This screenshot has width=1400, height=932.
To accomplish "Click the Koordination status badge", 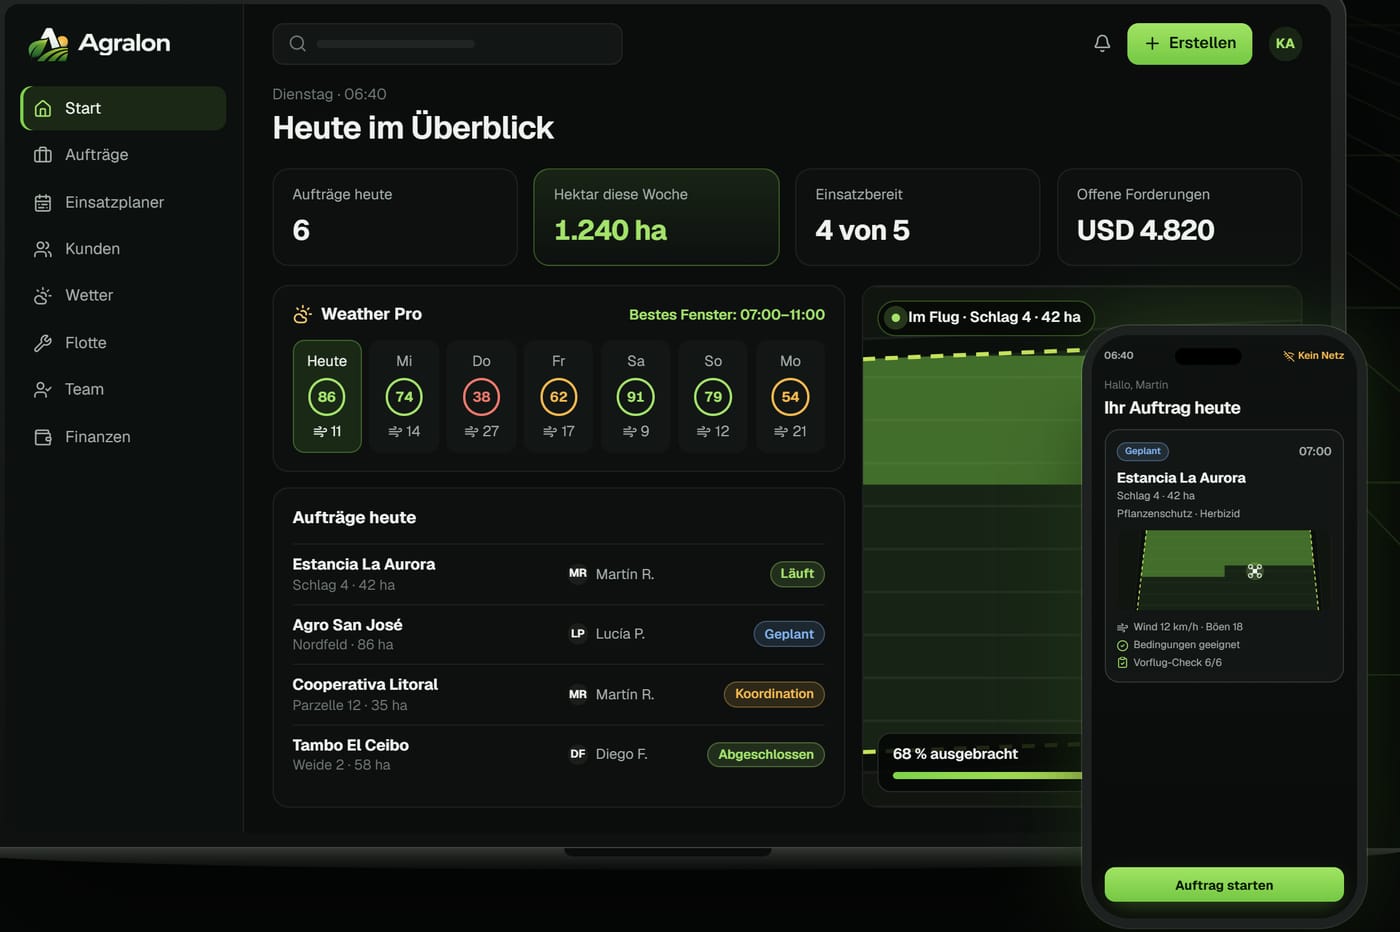I will coord(774,694).
